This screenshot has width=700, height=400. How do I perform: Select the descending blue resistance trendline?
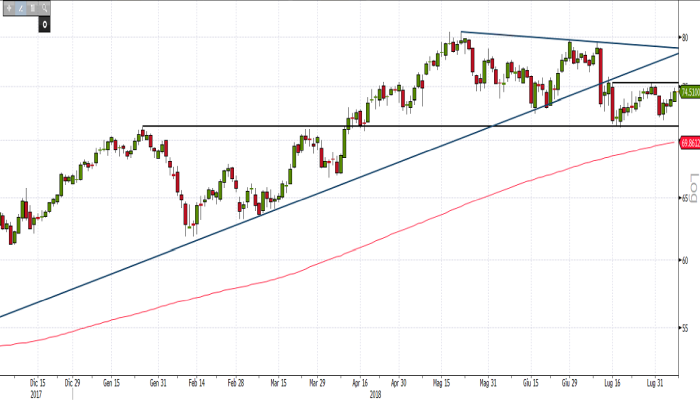[570, 40]
